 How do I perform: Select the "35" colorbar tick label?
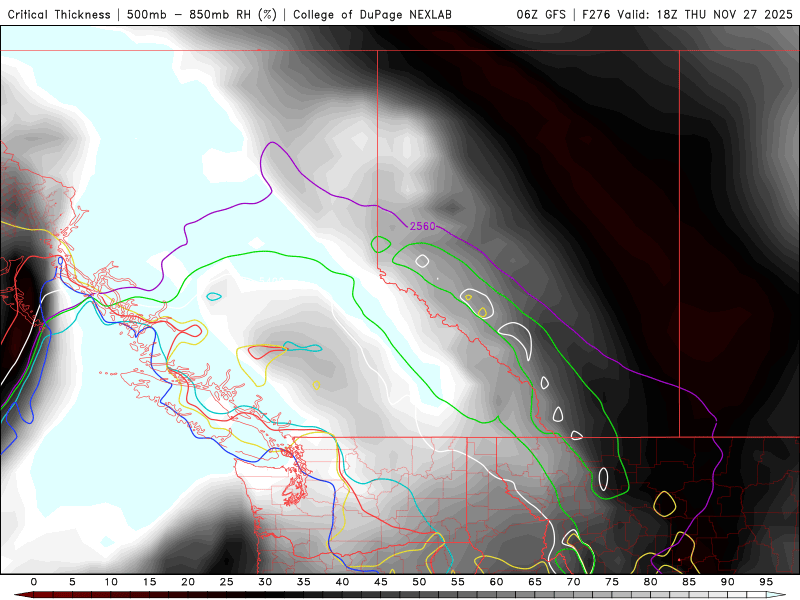(x=304, y=582)
